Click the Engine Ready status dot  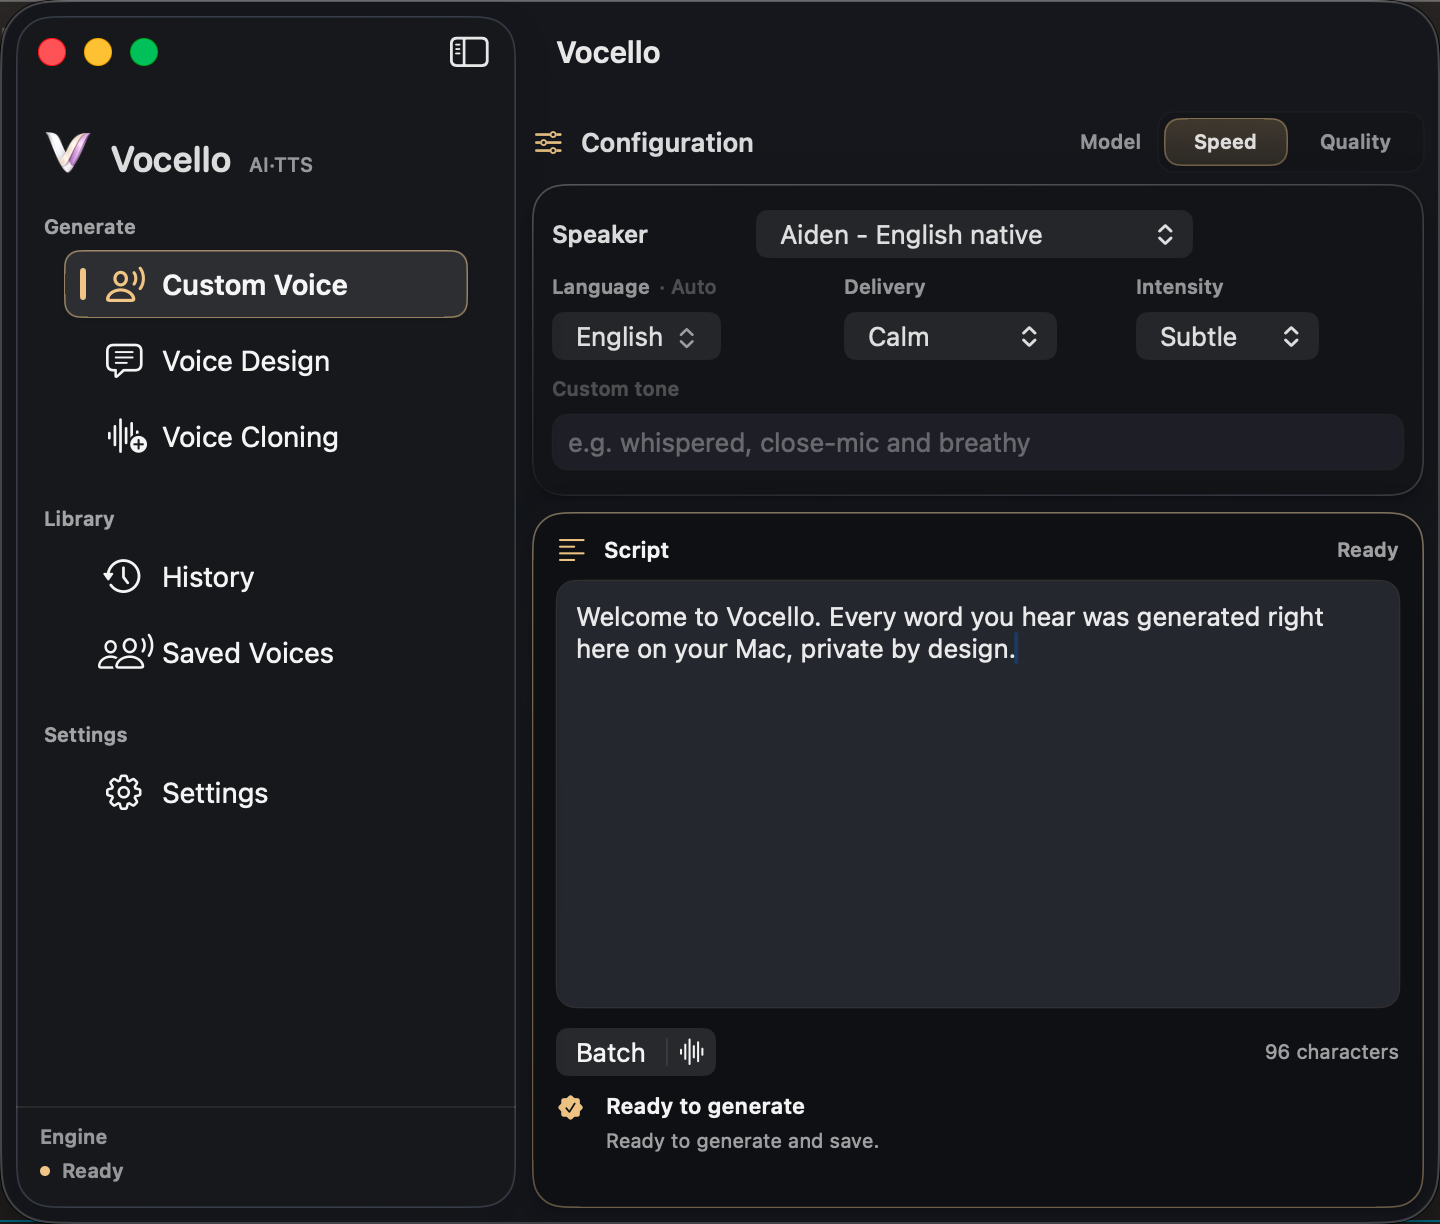45,1171
